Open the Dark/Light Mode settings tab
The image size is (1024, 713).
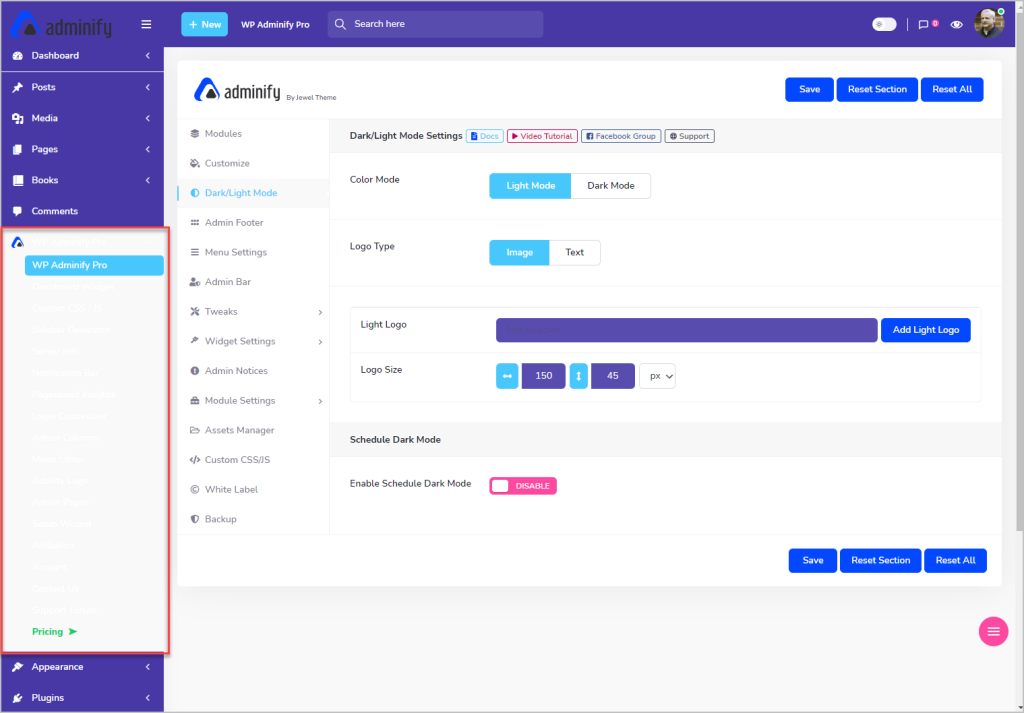click(x=253, y=193)
